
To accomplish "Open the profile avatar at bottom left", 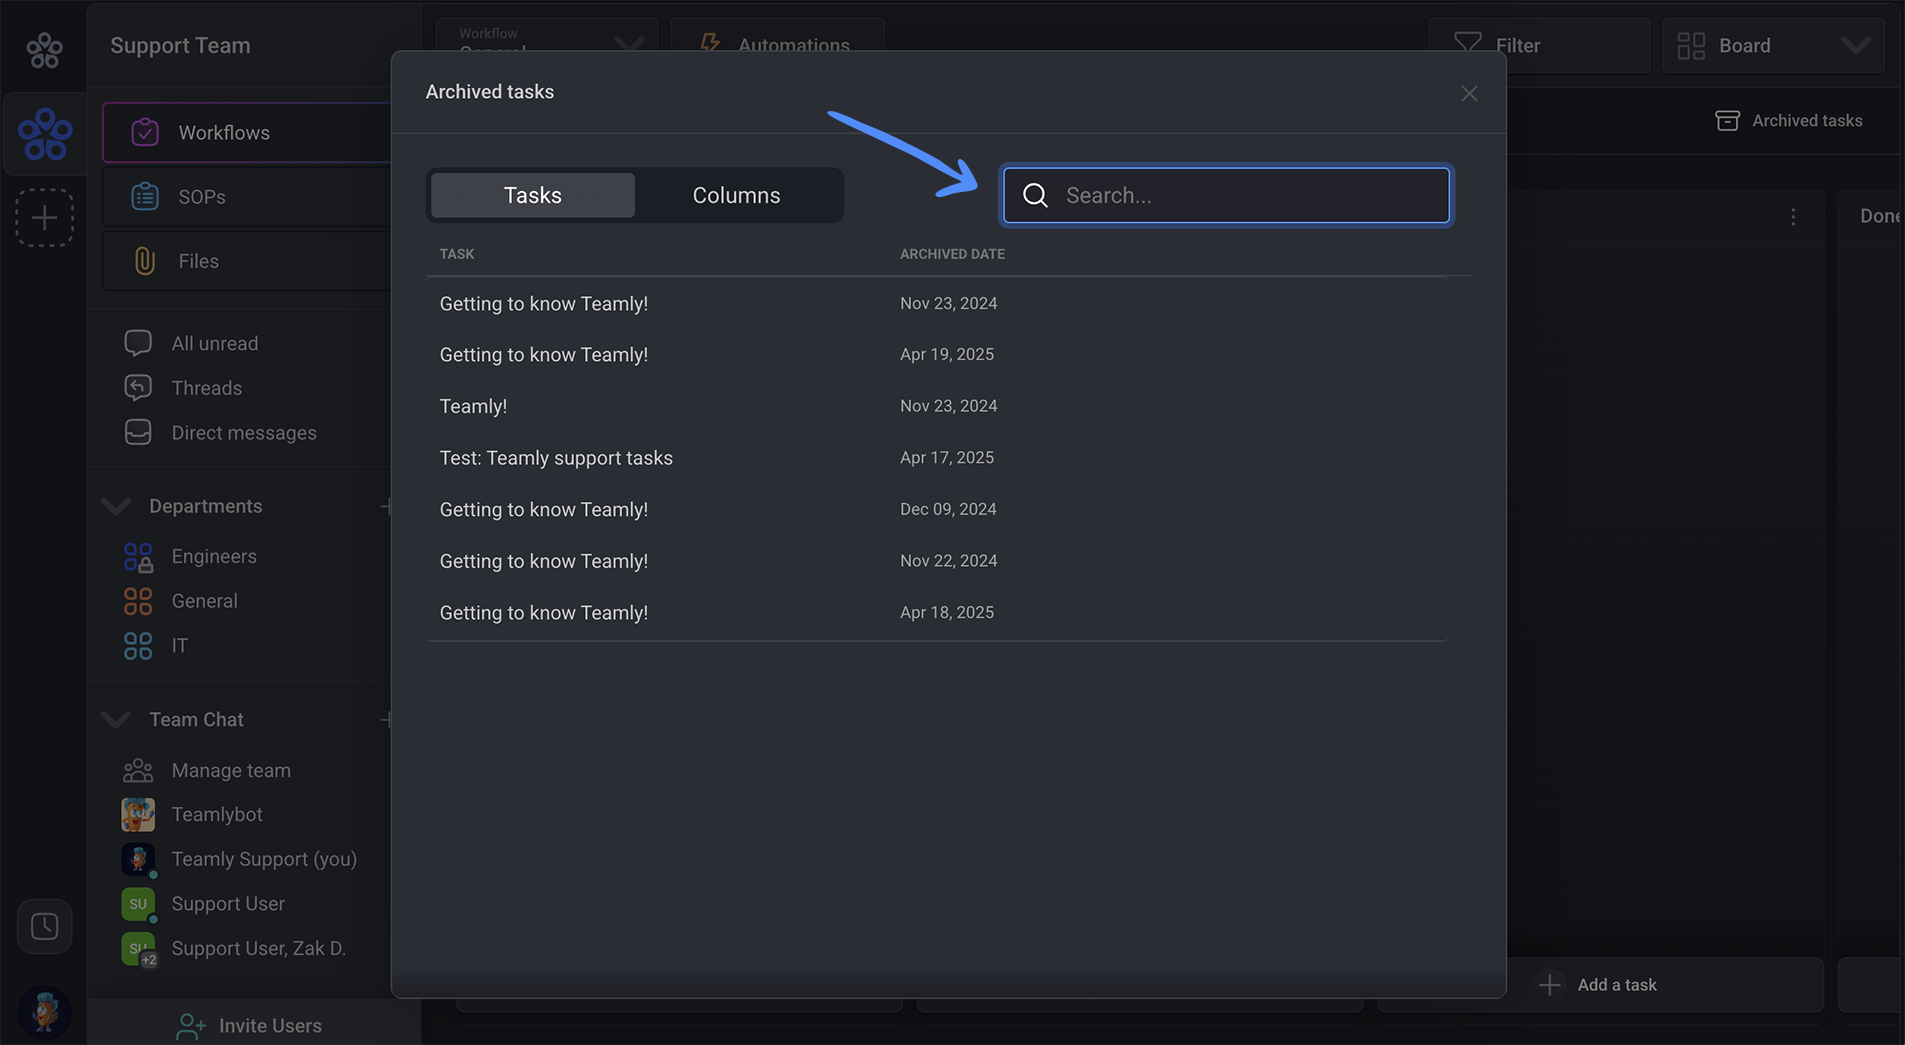I will coord(44,1012).
